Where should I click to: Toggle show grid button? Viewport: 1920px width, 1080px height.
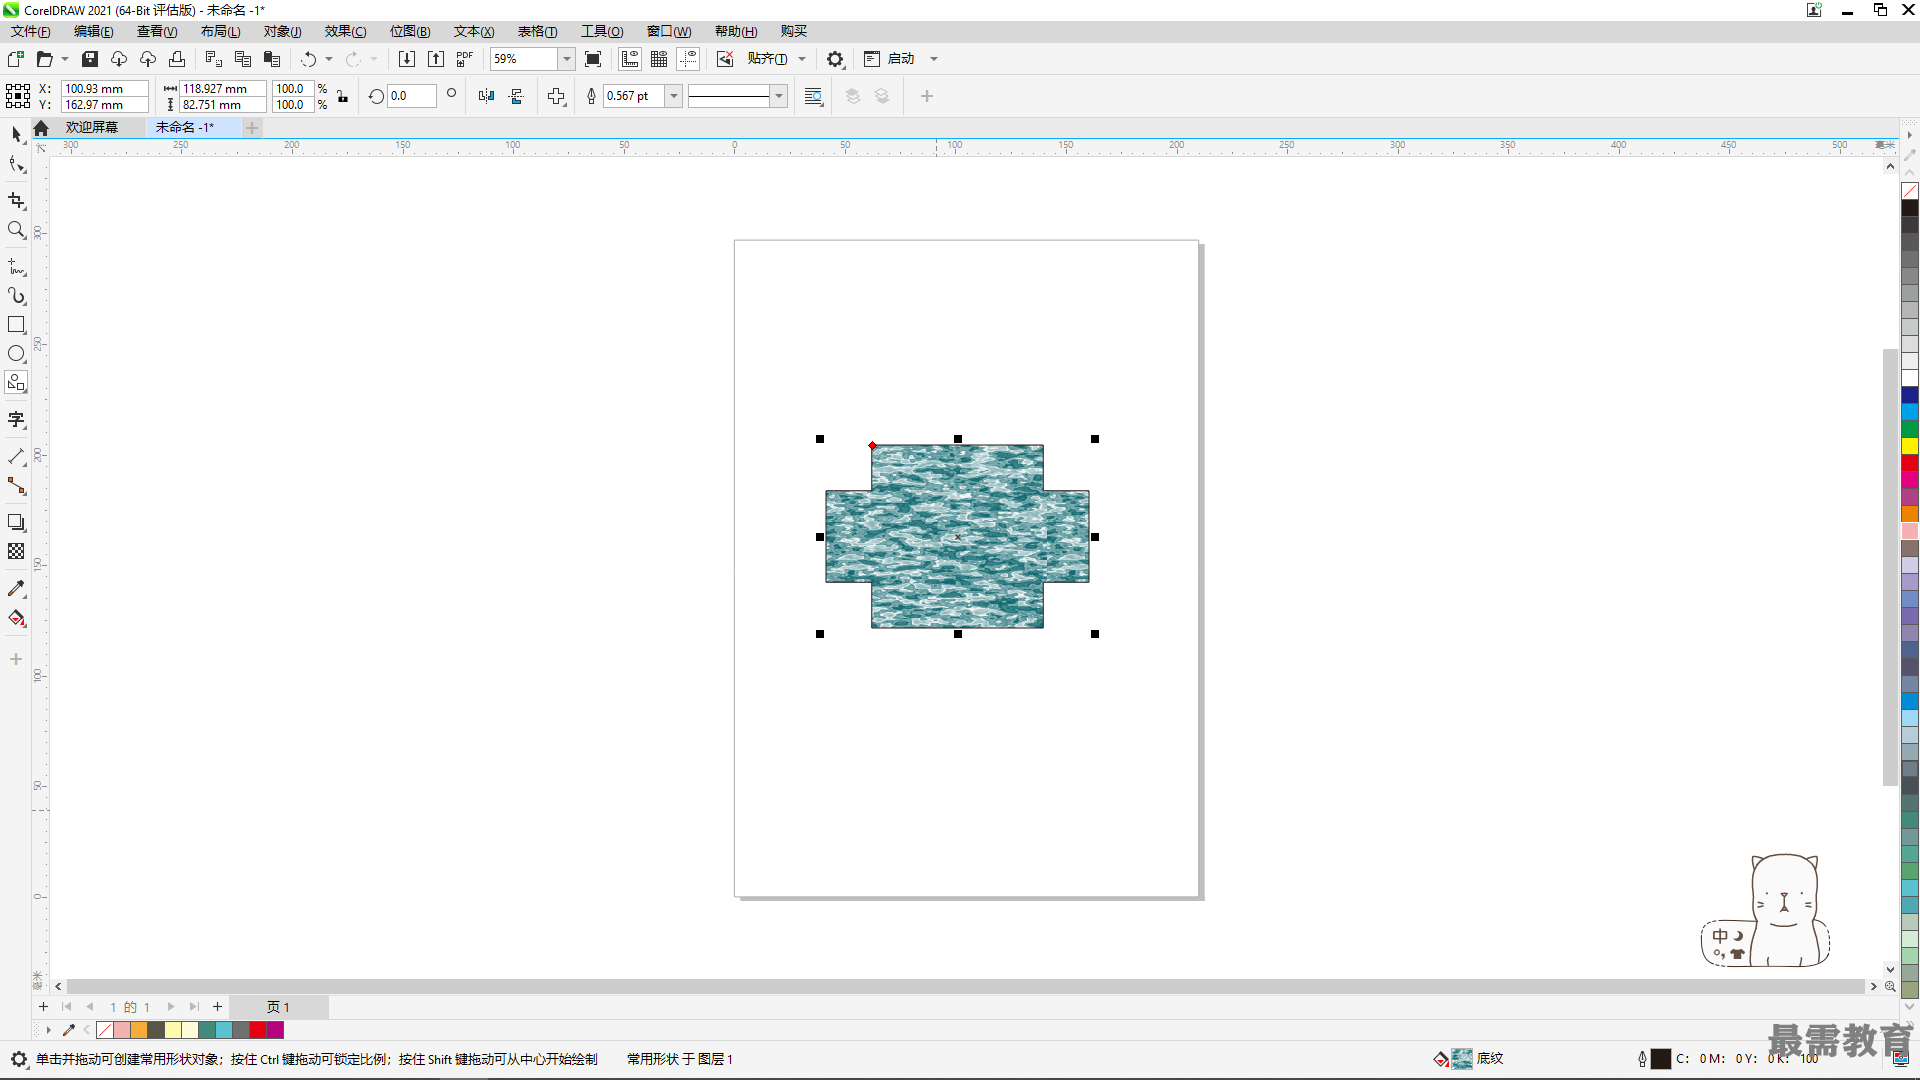[659, 59]
